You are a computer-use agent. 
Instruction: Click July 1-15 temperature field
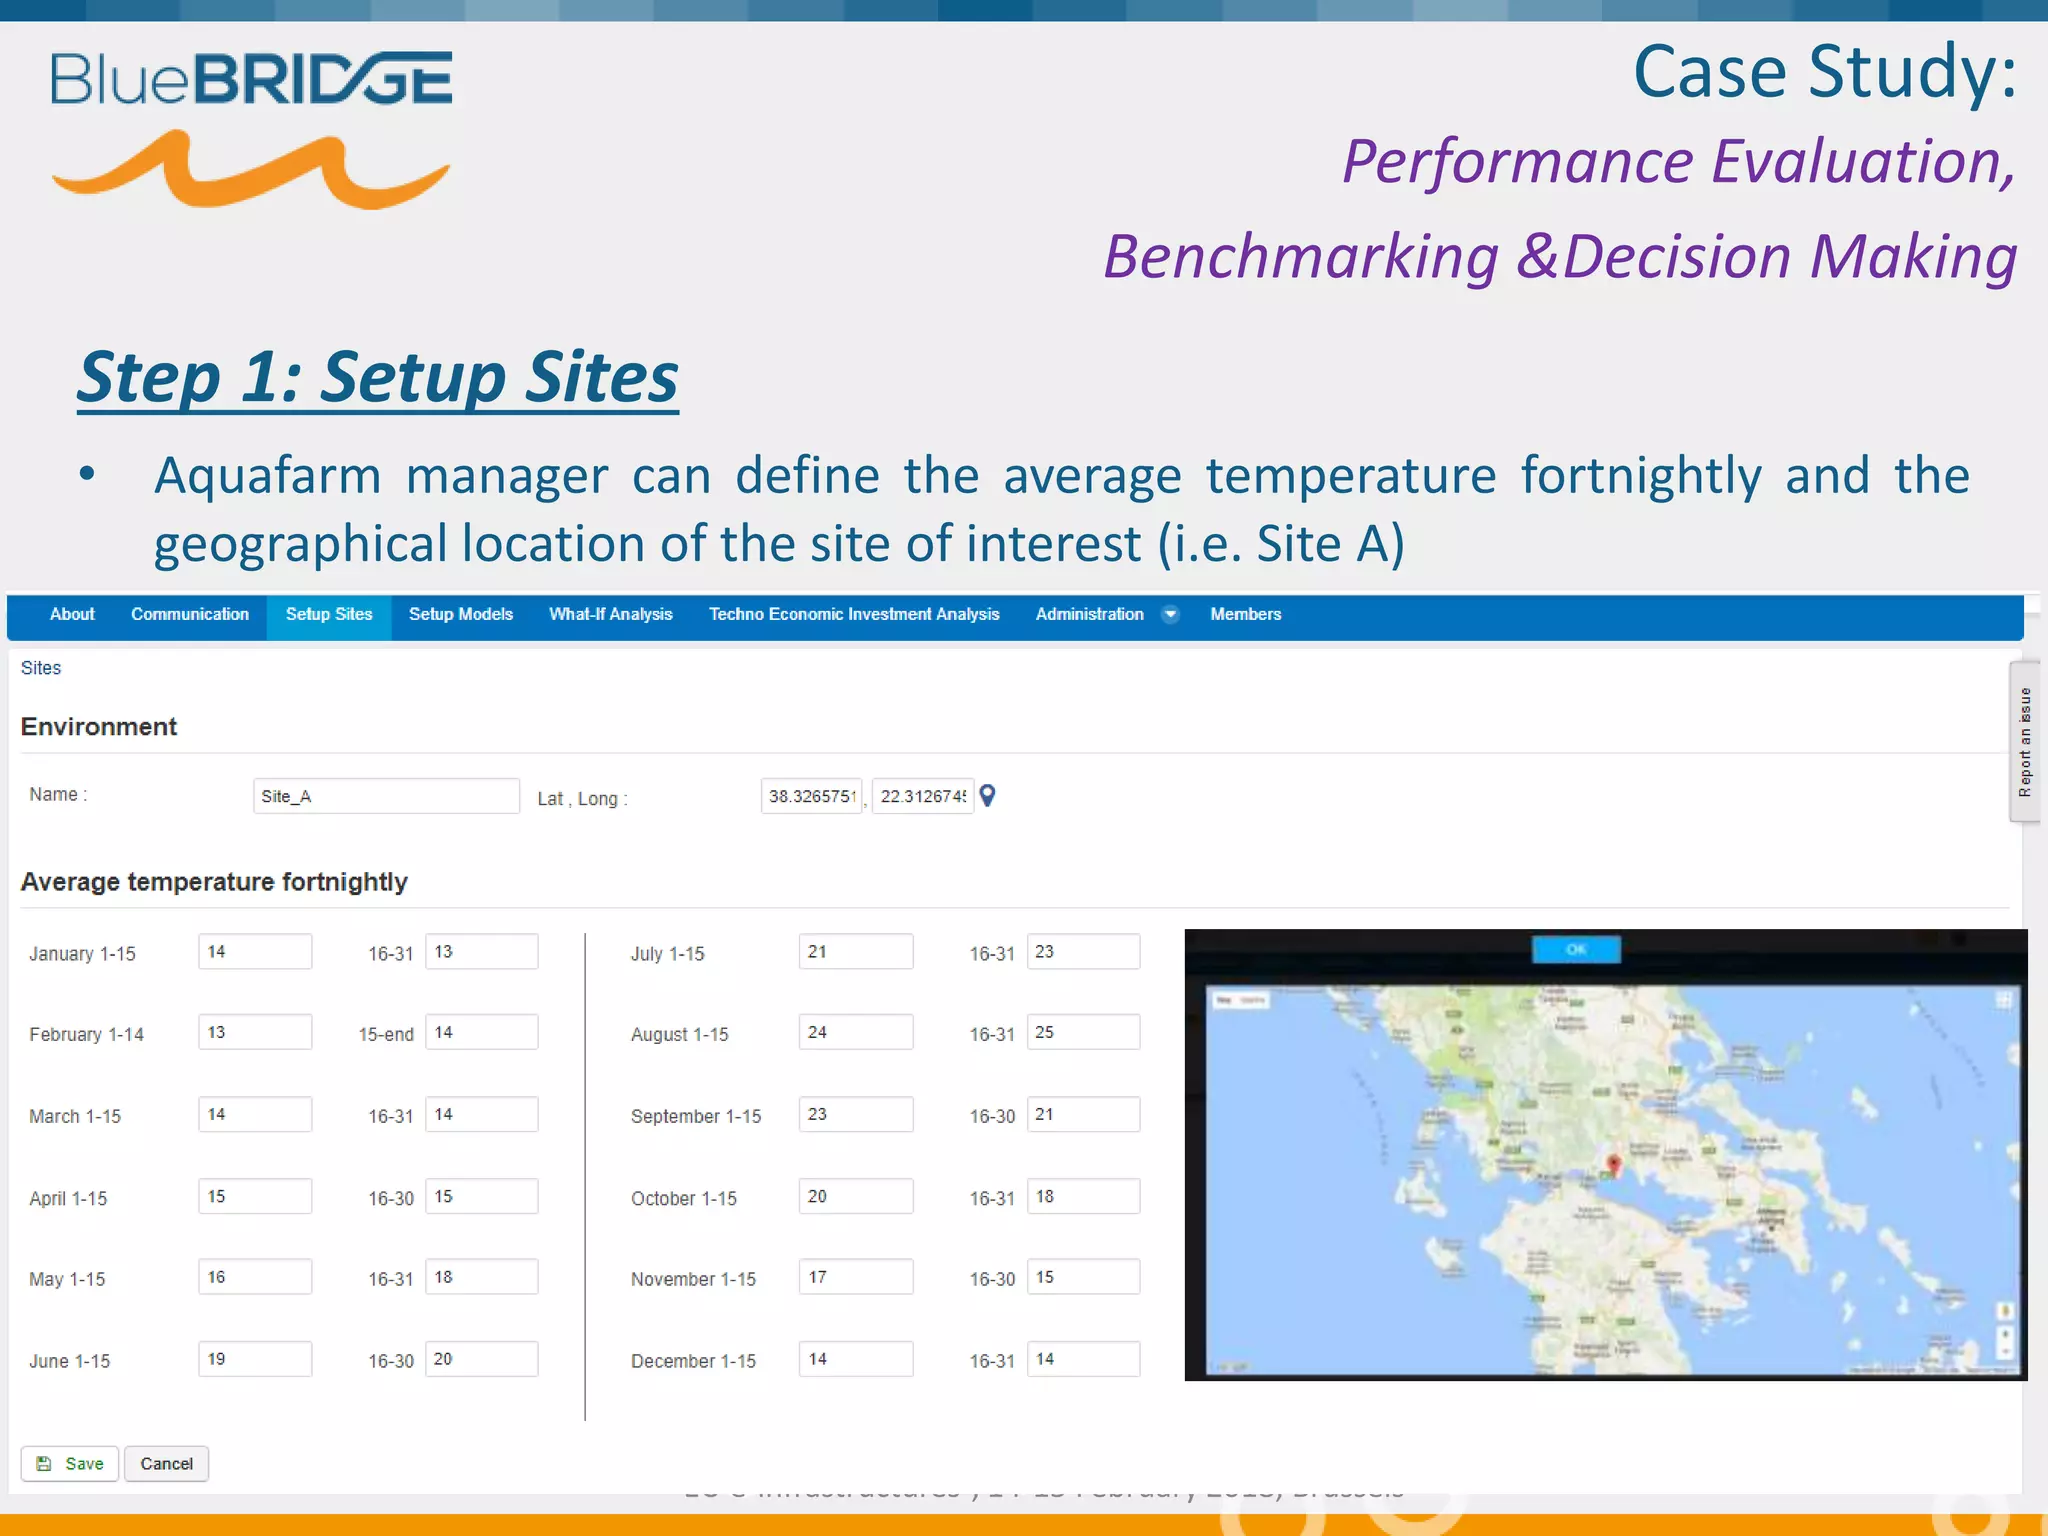coord(856,951)
